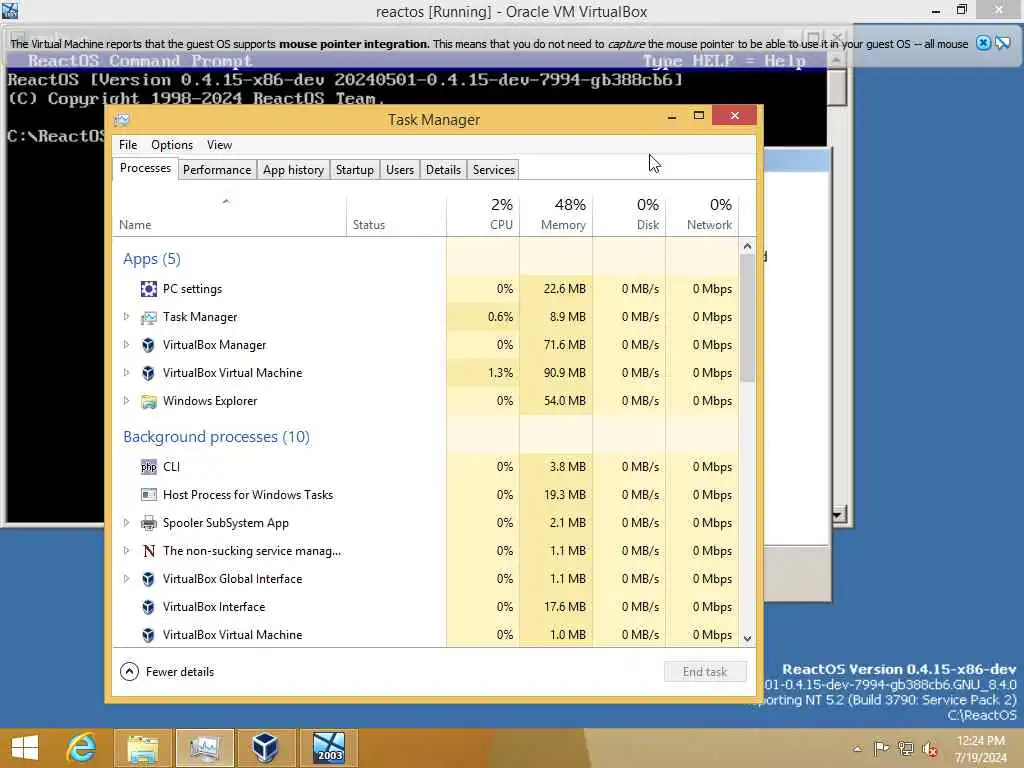Sort by the Name column header
This screenshot has width=1024, height=768.
[x=229, y=215]
